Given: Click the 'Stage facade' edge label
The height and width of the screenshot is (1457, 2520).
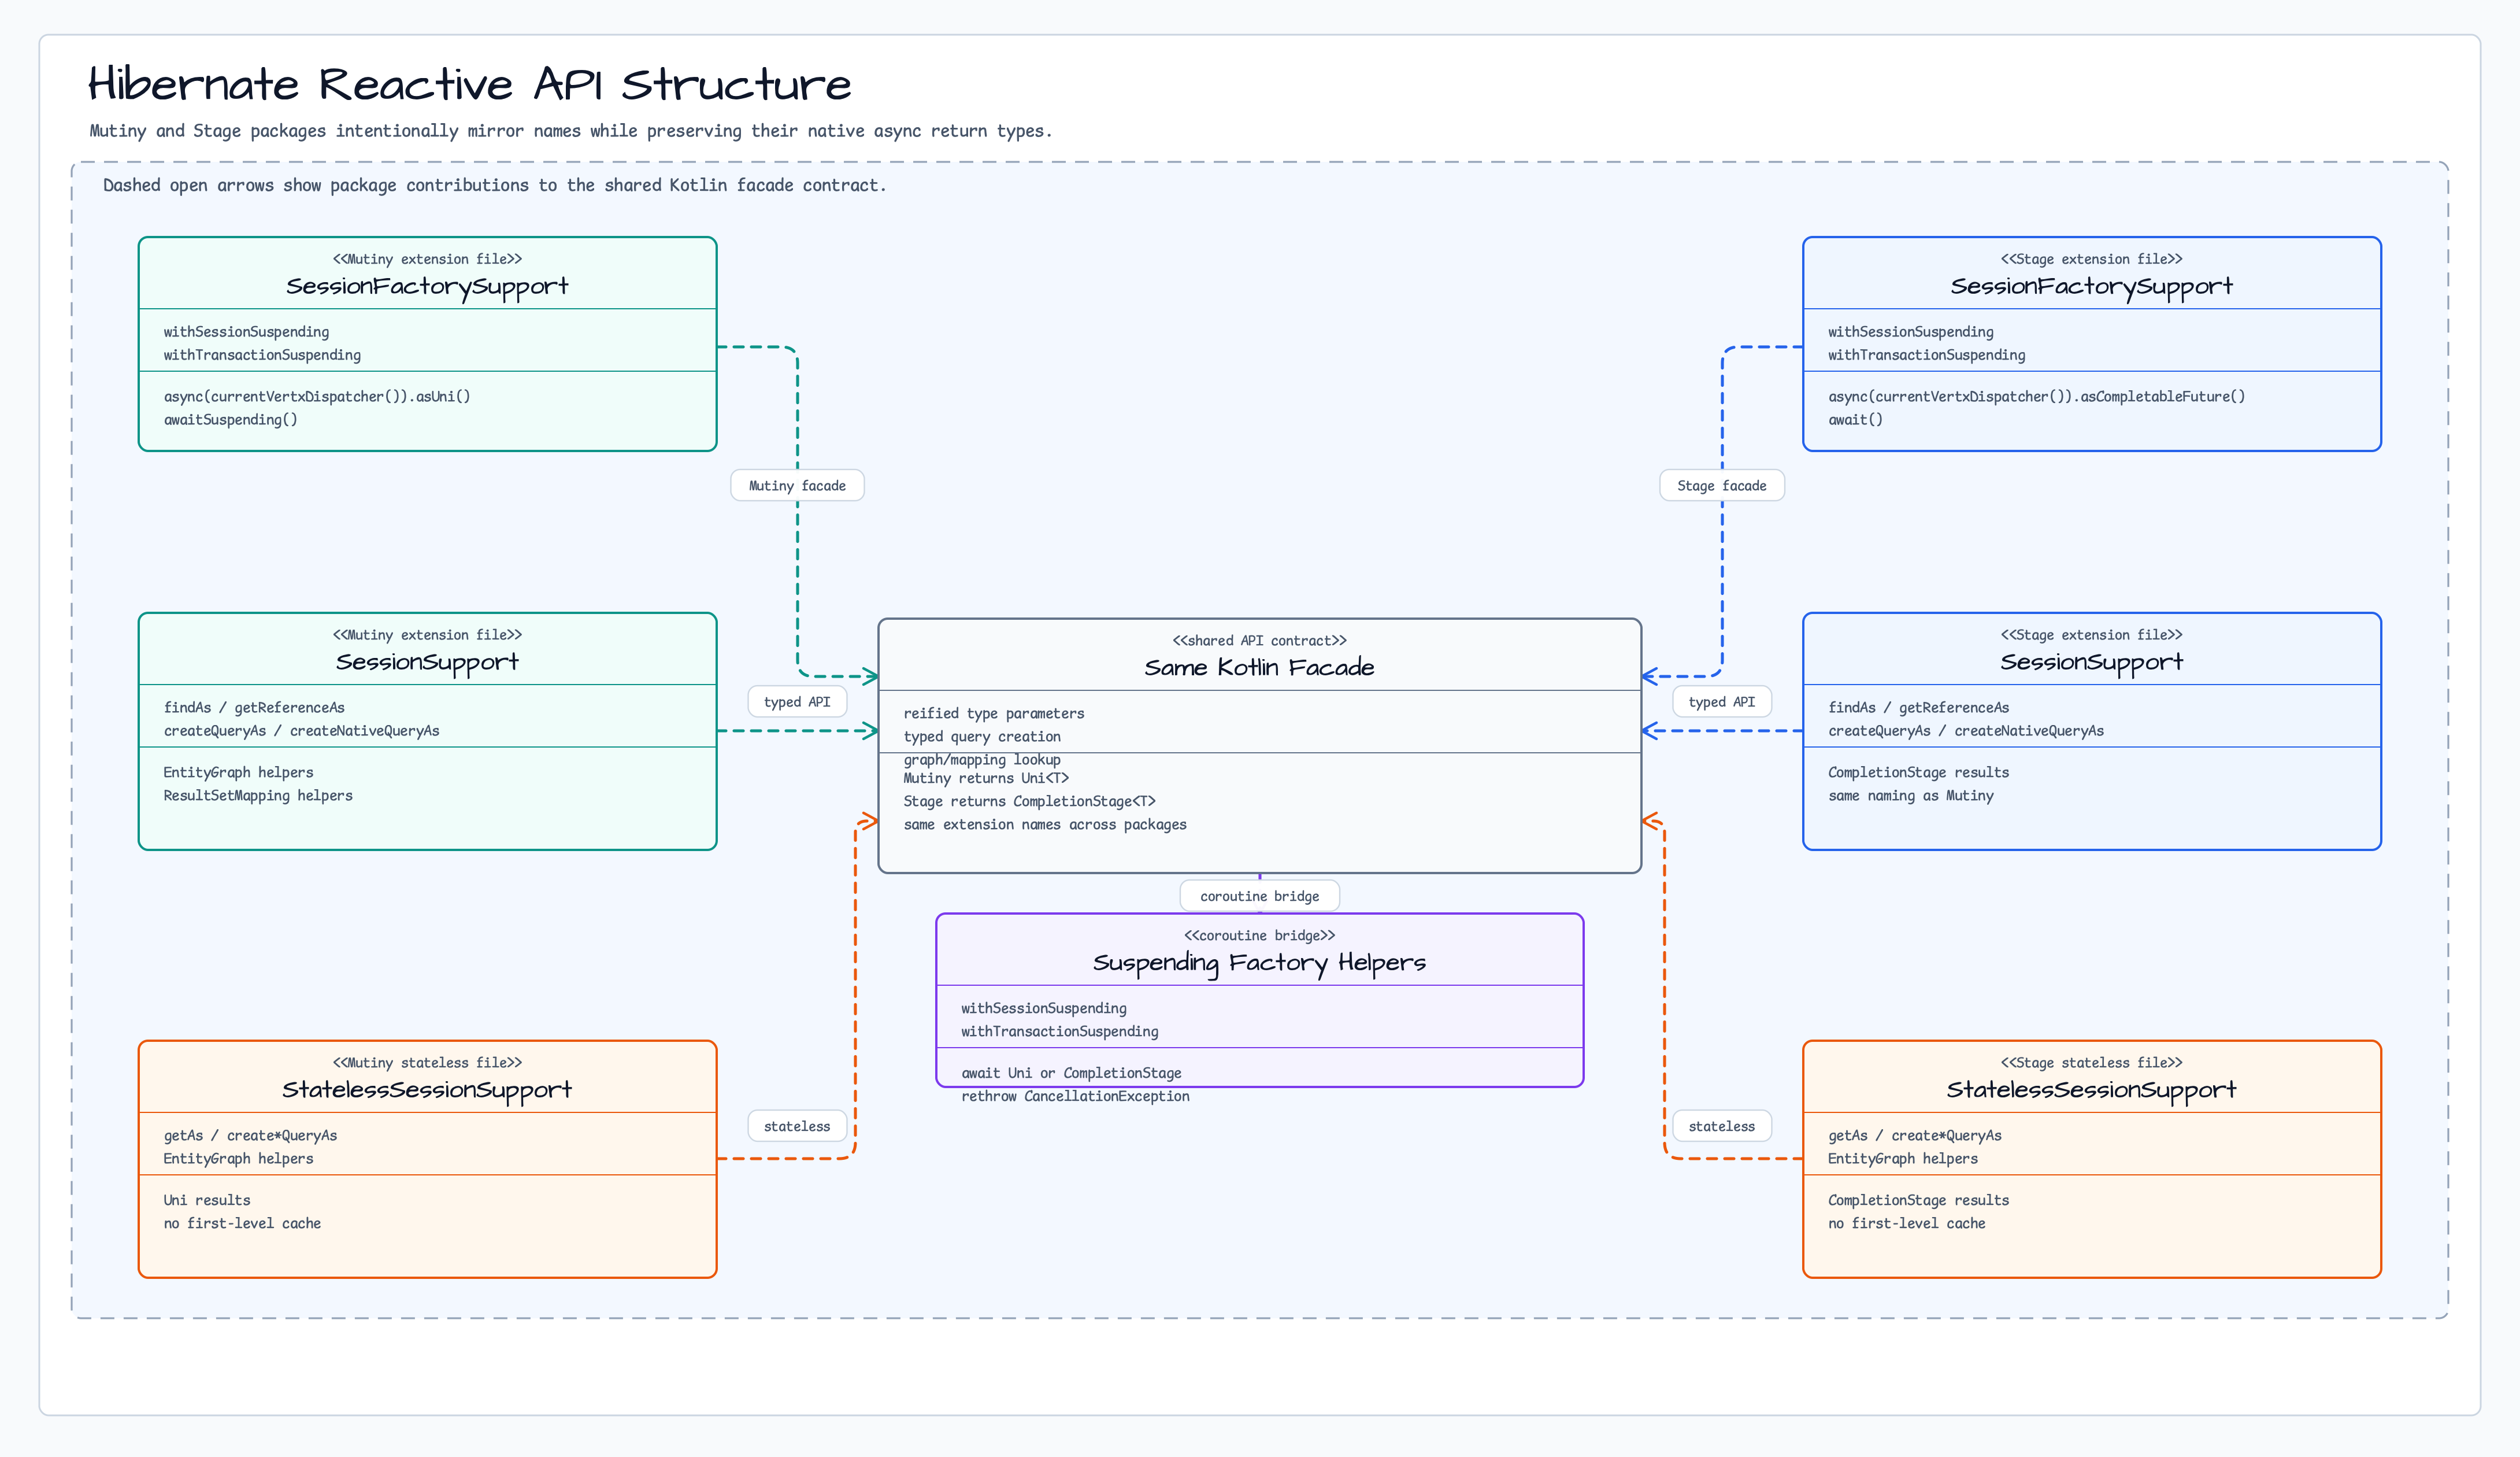Looking at the screenshot, I should (1721, 486).
